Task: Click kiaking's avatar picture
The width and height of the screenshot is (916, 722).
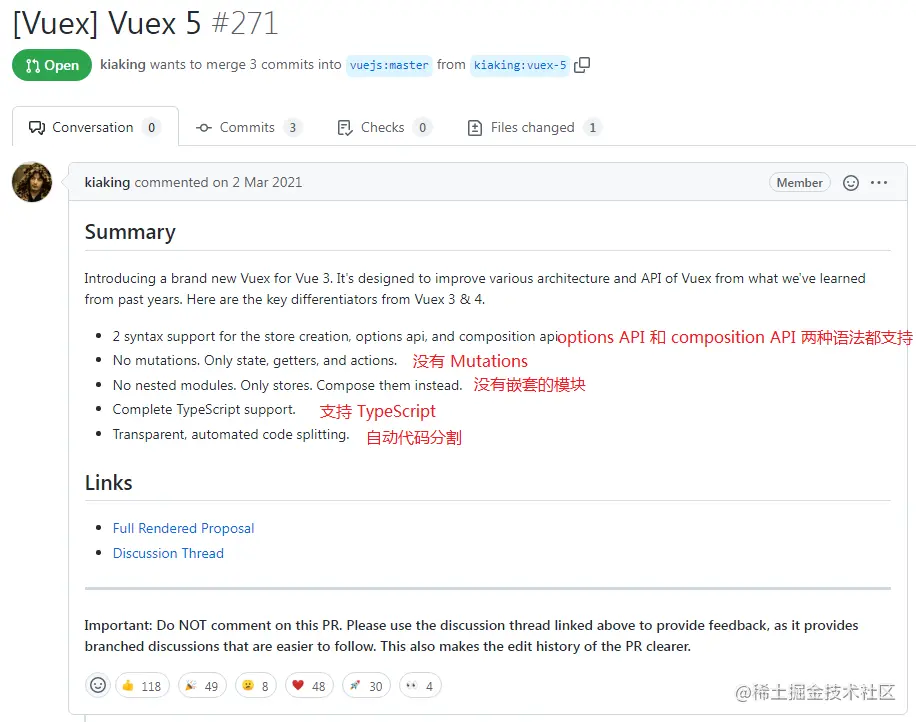Action: [32, 182]
